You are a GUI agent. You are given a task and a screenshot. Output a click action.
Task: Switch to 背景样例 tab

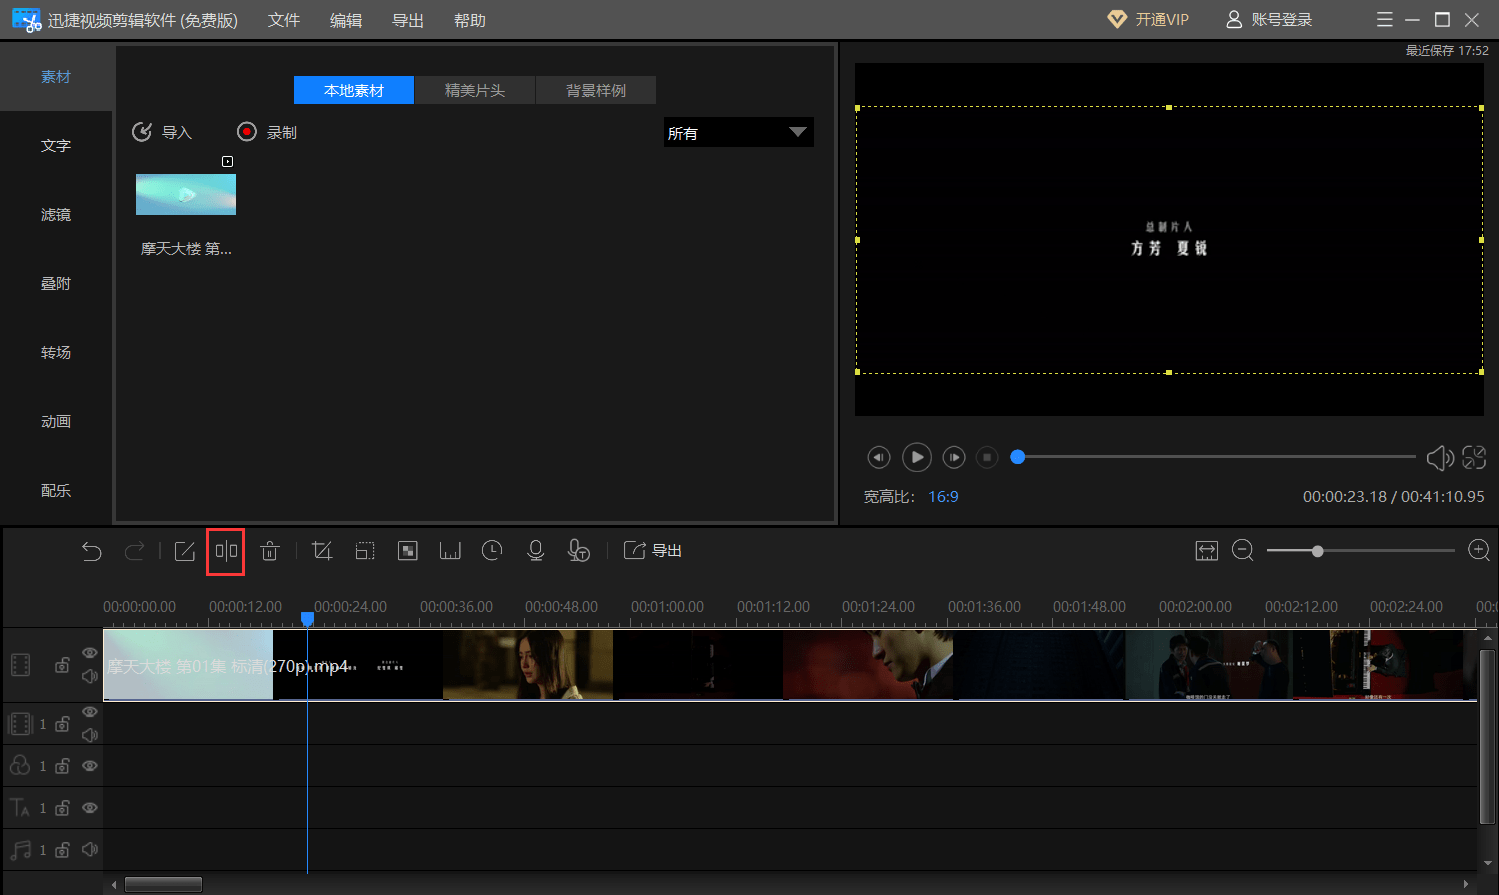[596, 90]
